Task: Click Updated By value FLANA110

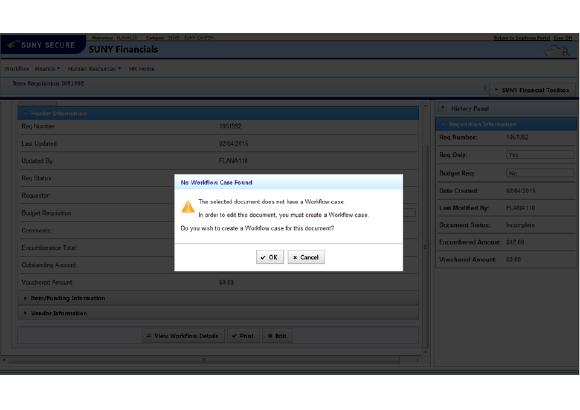Action: [x=233, y=161]
